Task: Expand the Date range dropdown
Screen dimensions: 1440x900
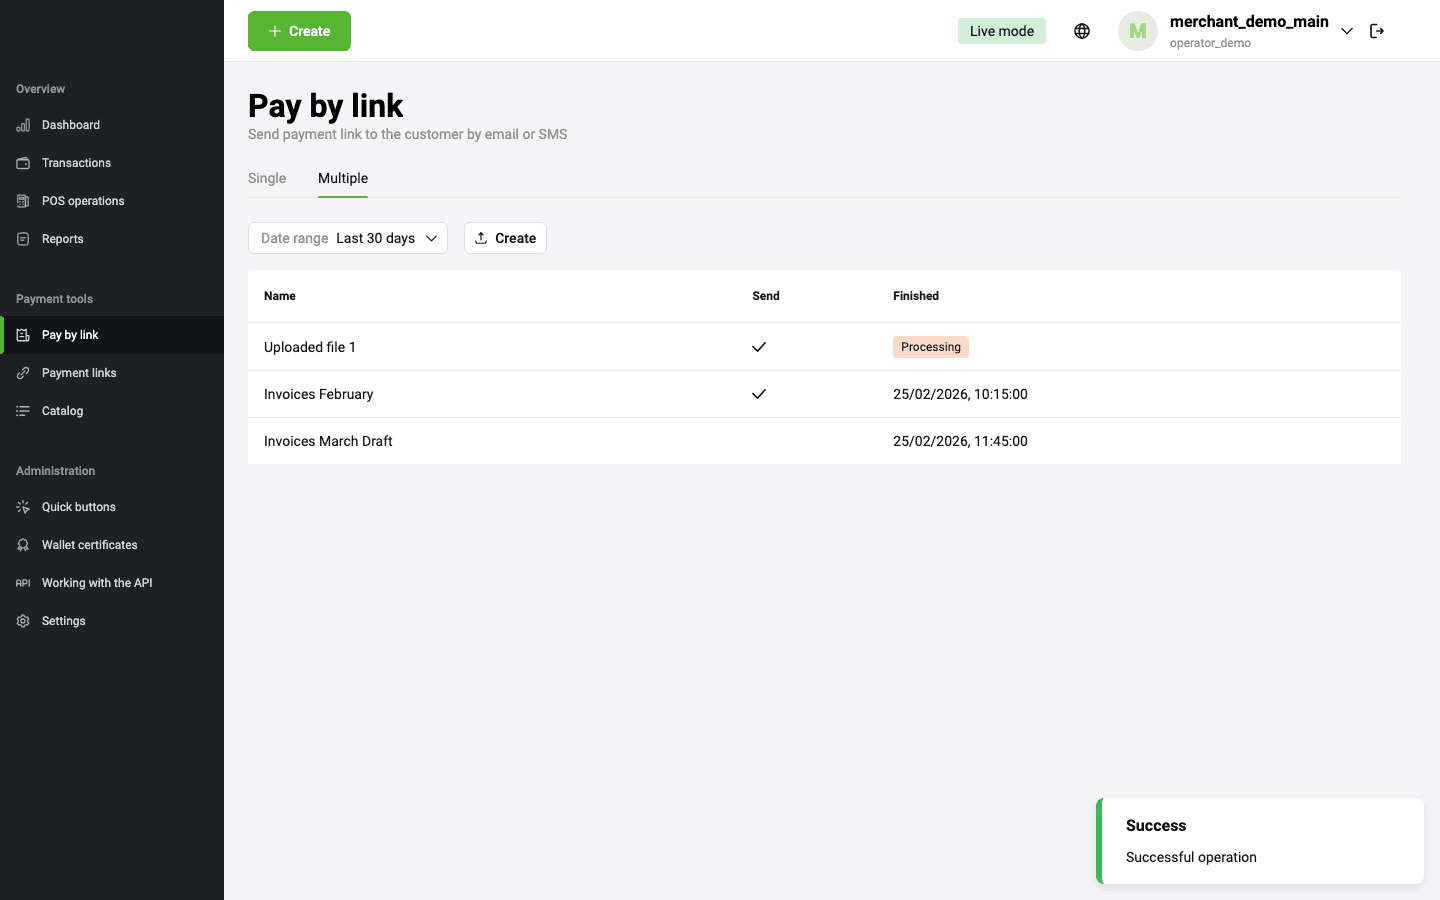Action: pyautogui.click(x=347, y=238)
